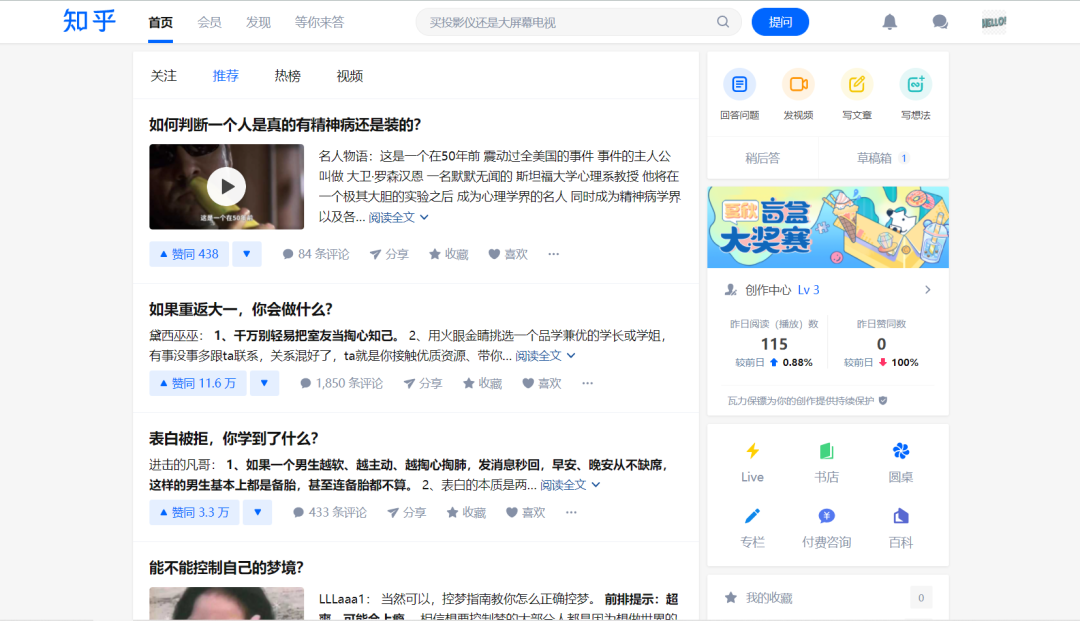Viewport: 1080px width, 621px height.
Task: Expand 阅读全文 on 黛西巫巫 answer
Action: 546,356
